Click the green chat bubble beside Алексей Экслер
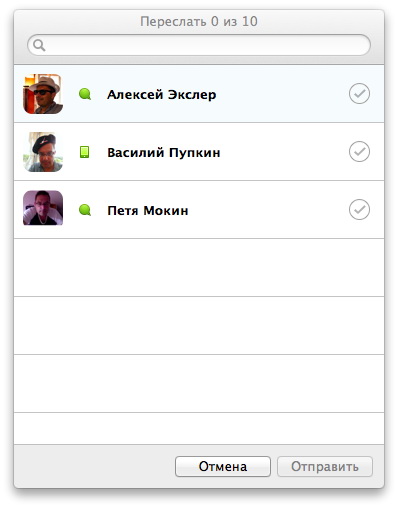Image resolution: width=398 pixels, height=508 pixels. [x=85, y=94]
